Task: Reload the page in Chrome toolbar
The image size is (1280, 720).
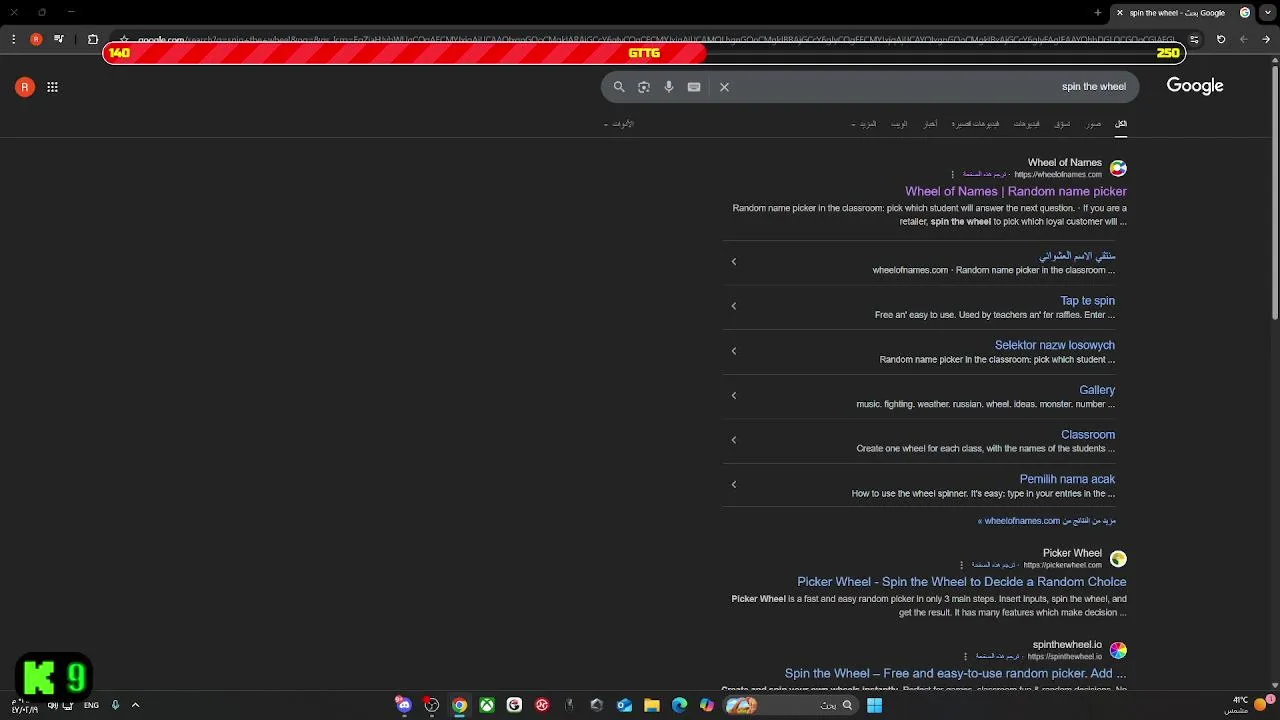Action: click(1221, 39)
